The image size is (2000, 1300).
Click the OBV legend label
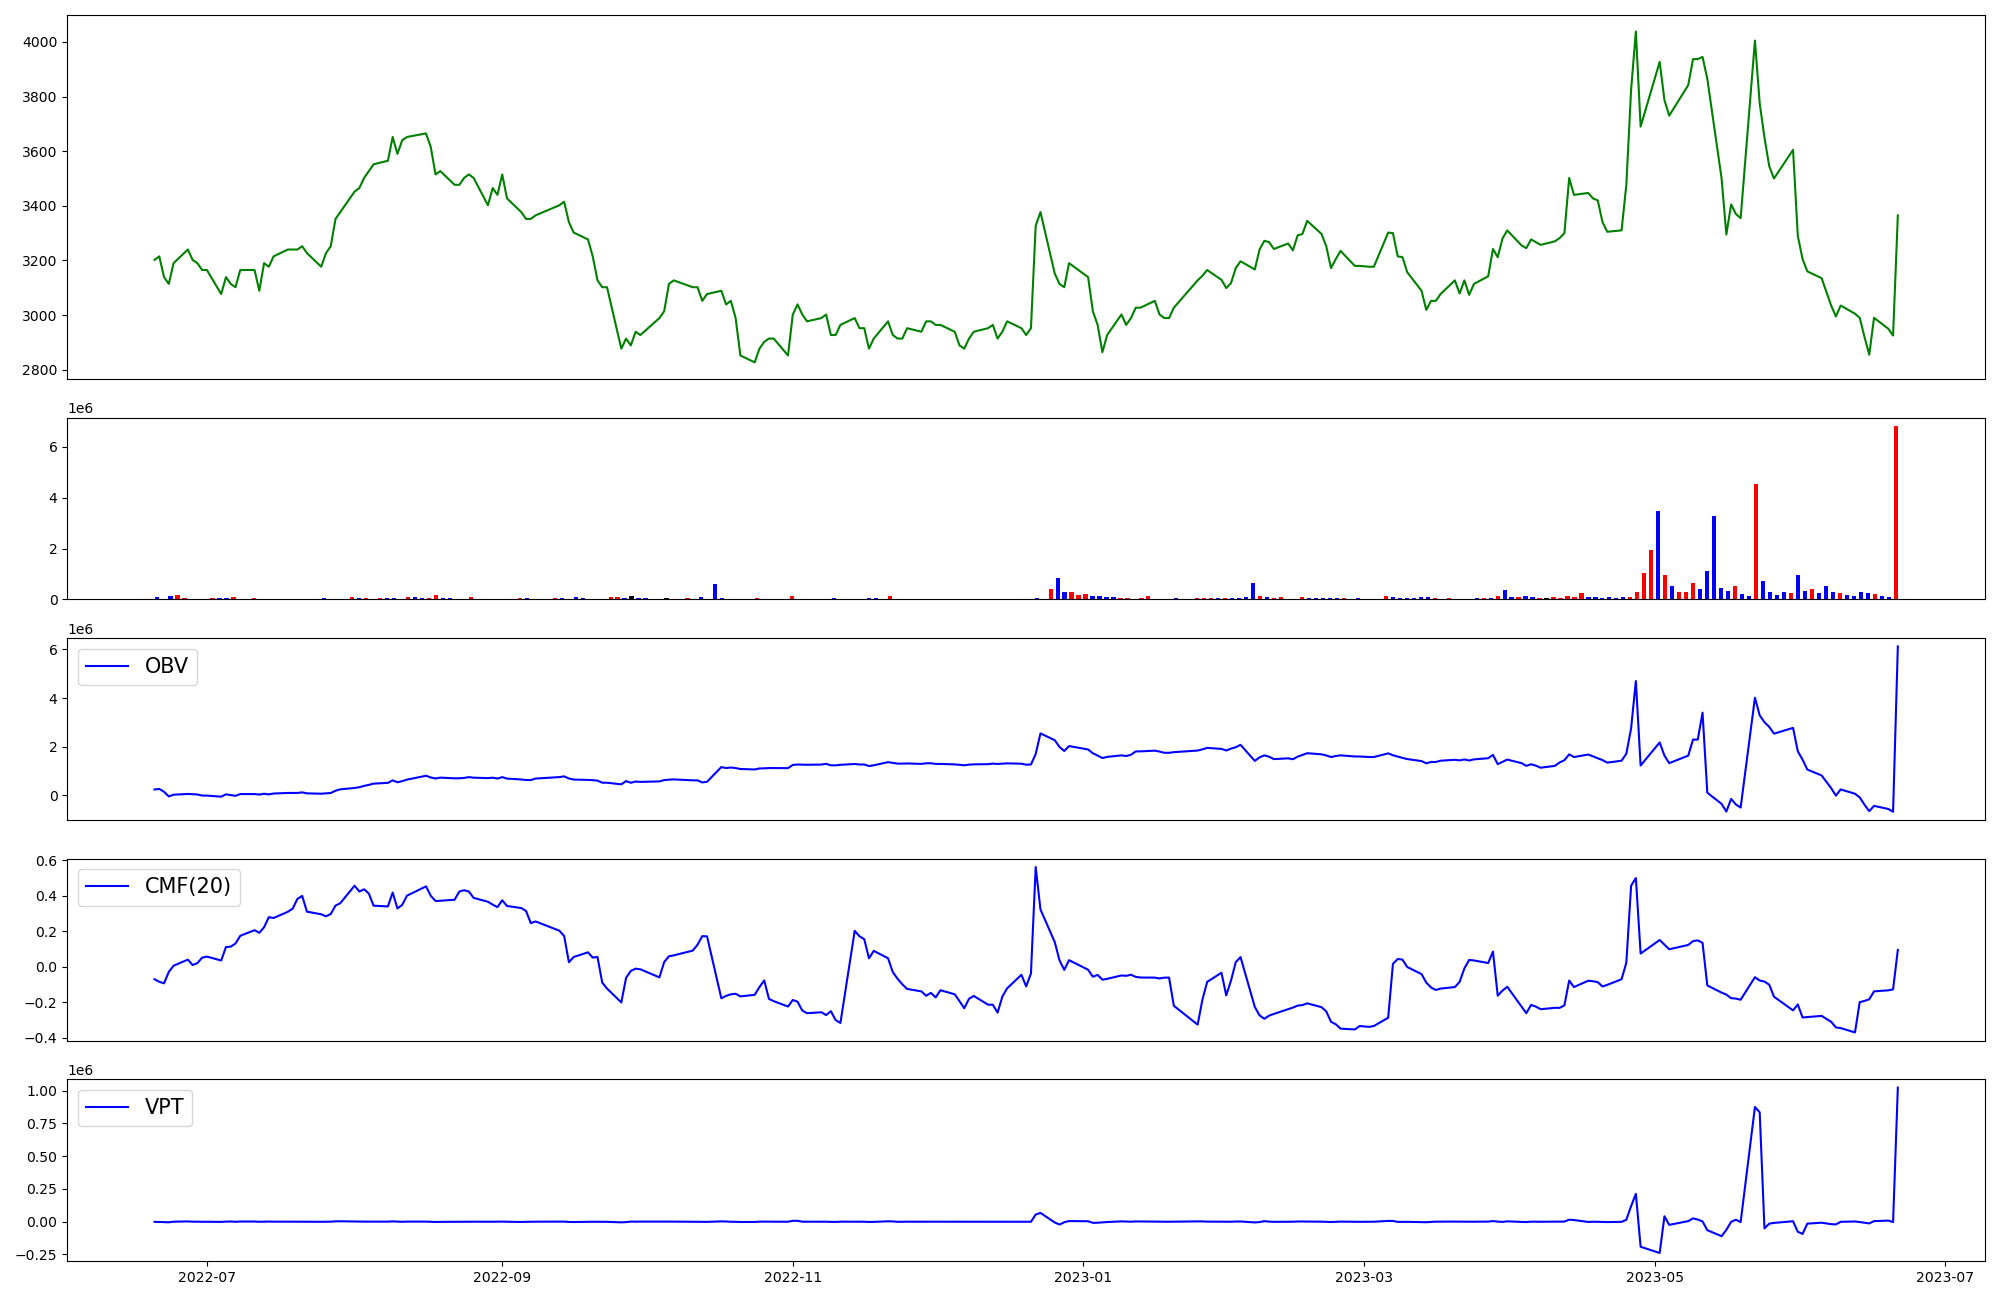coord(166,667)
